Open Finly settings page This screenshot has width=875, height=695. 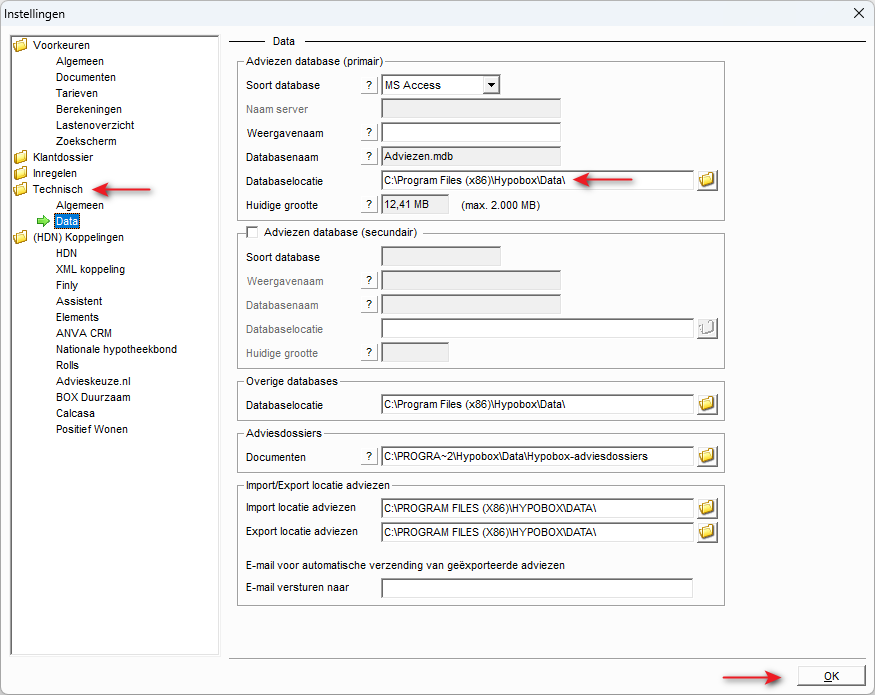click(67, 285)
